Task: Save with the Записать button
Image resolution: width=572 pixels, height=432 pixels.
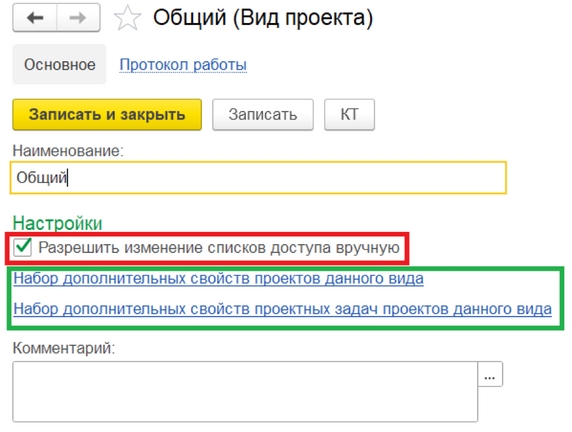Action: point(263,115)
